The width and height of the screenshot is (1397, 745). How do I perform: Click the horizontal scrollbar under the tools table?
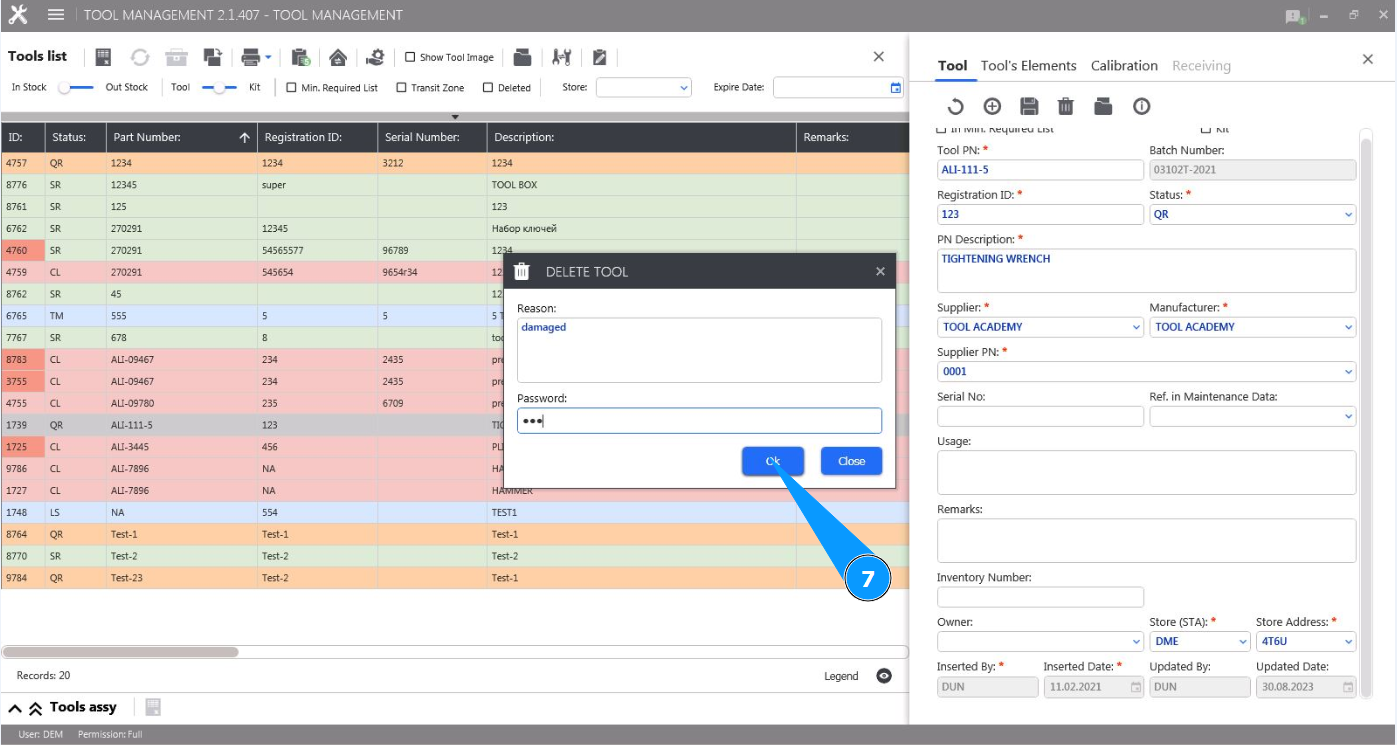pyautogui.click(x=120, y=652)
